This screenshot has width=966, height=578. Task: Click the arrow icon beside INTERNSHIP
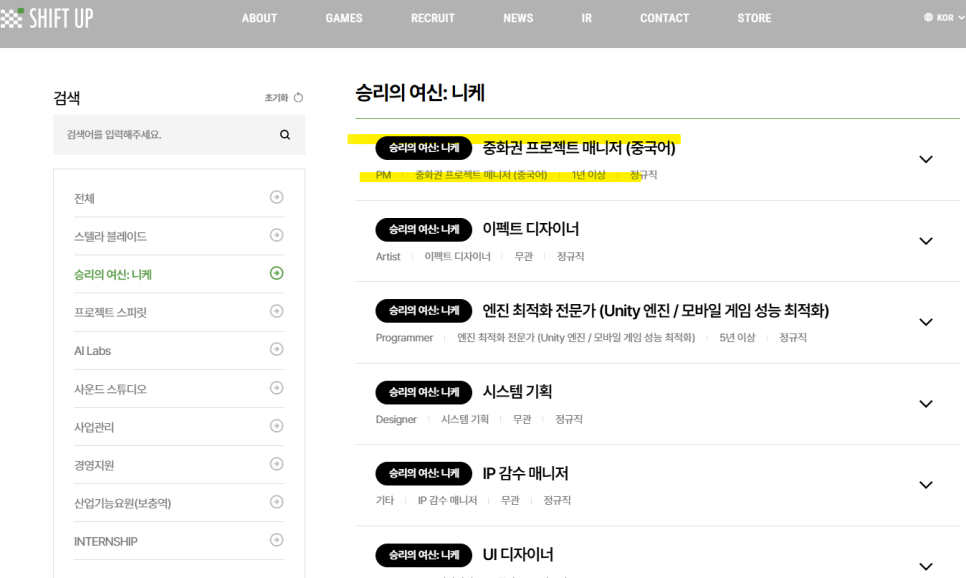coord(277,540)
